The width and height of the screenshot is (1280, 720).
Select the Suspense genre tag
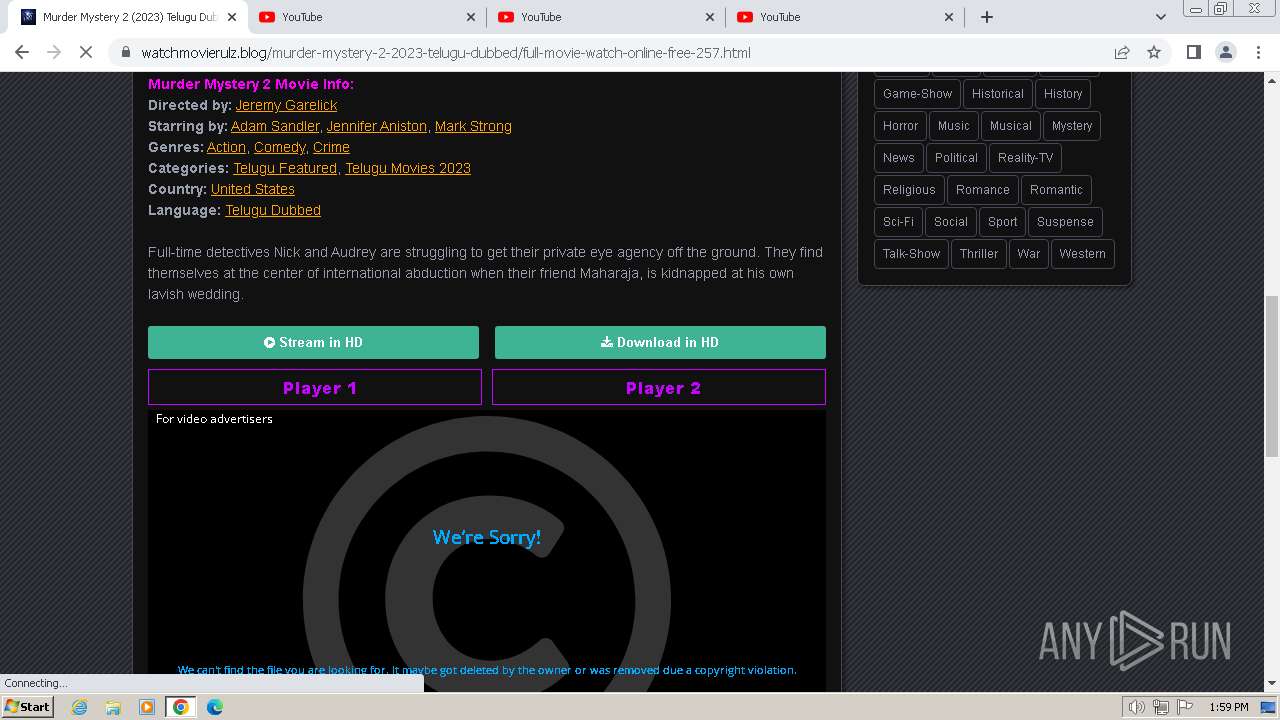point(1065,222)
